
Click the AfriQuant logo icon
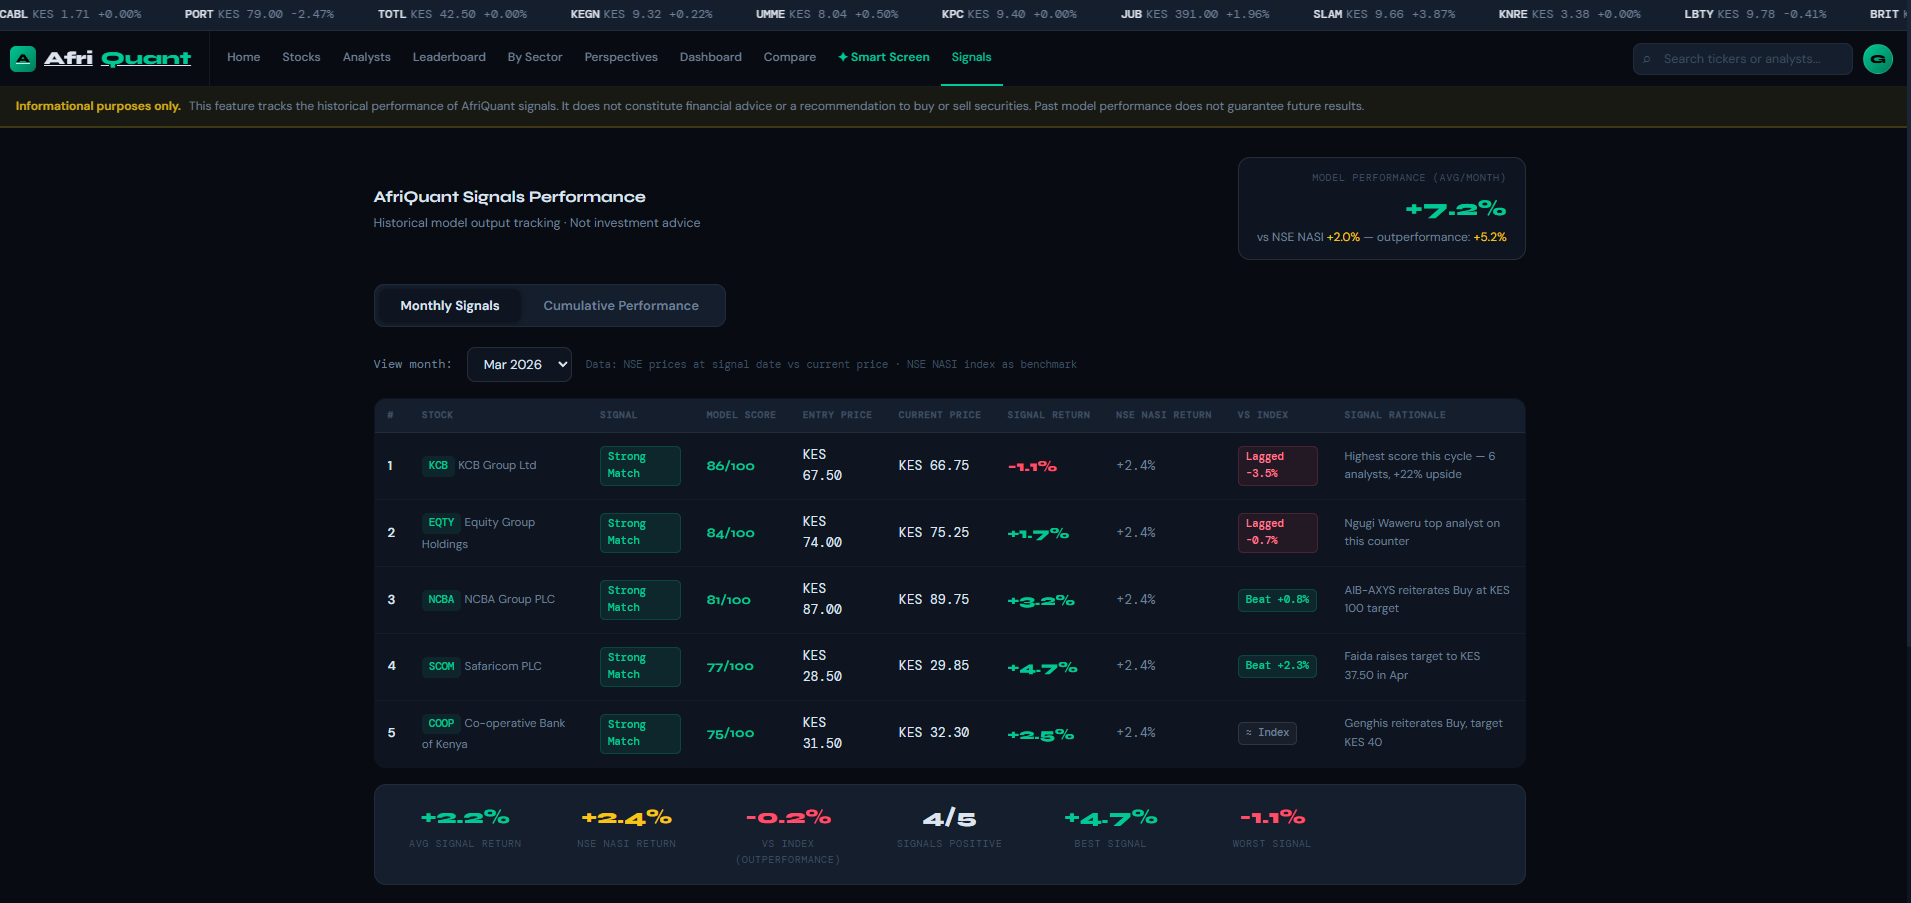pos(23,59)
